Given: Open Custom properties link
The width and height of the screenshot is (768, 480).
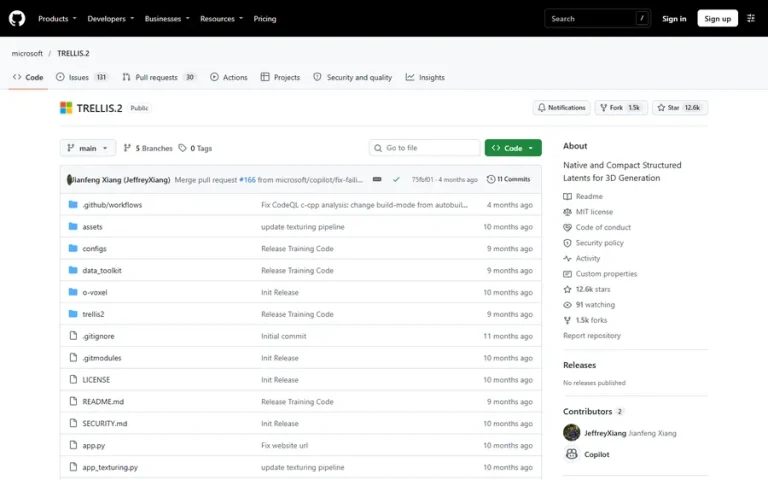Looking at the screenshot, I should coord(600,274).
